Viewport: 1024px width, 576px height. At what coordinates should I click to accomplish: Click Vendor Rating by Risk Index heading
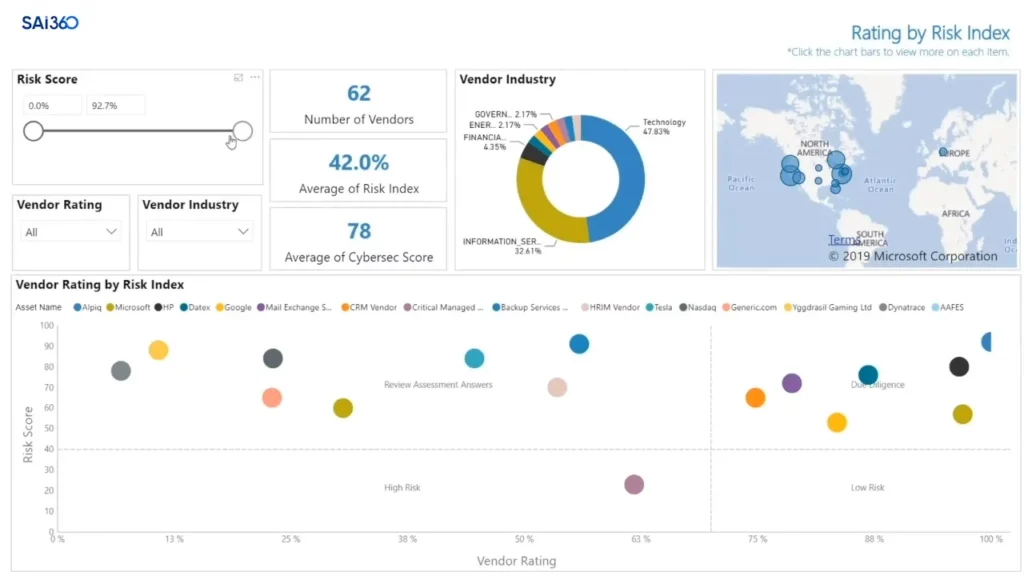[x=100, y=285]
